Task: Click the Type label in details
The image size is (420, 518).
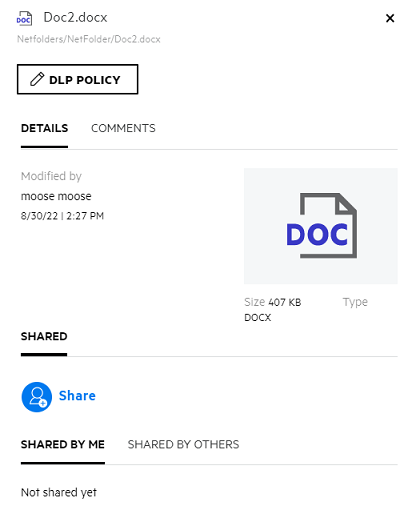Action: 355,302
